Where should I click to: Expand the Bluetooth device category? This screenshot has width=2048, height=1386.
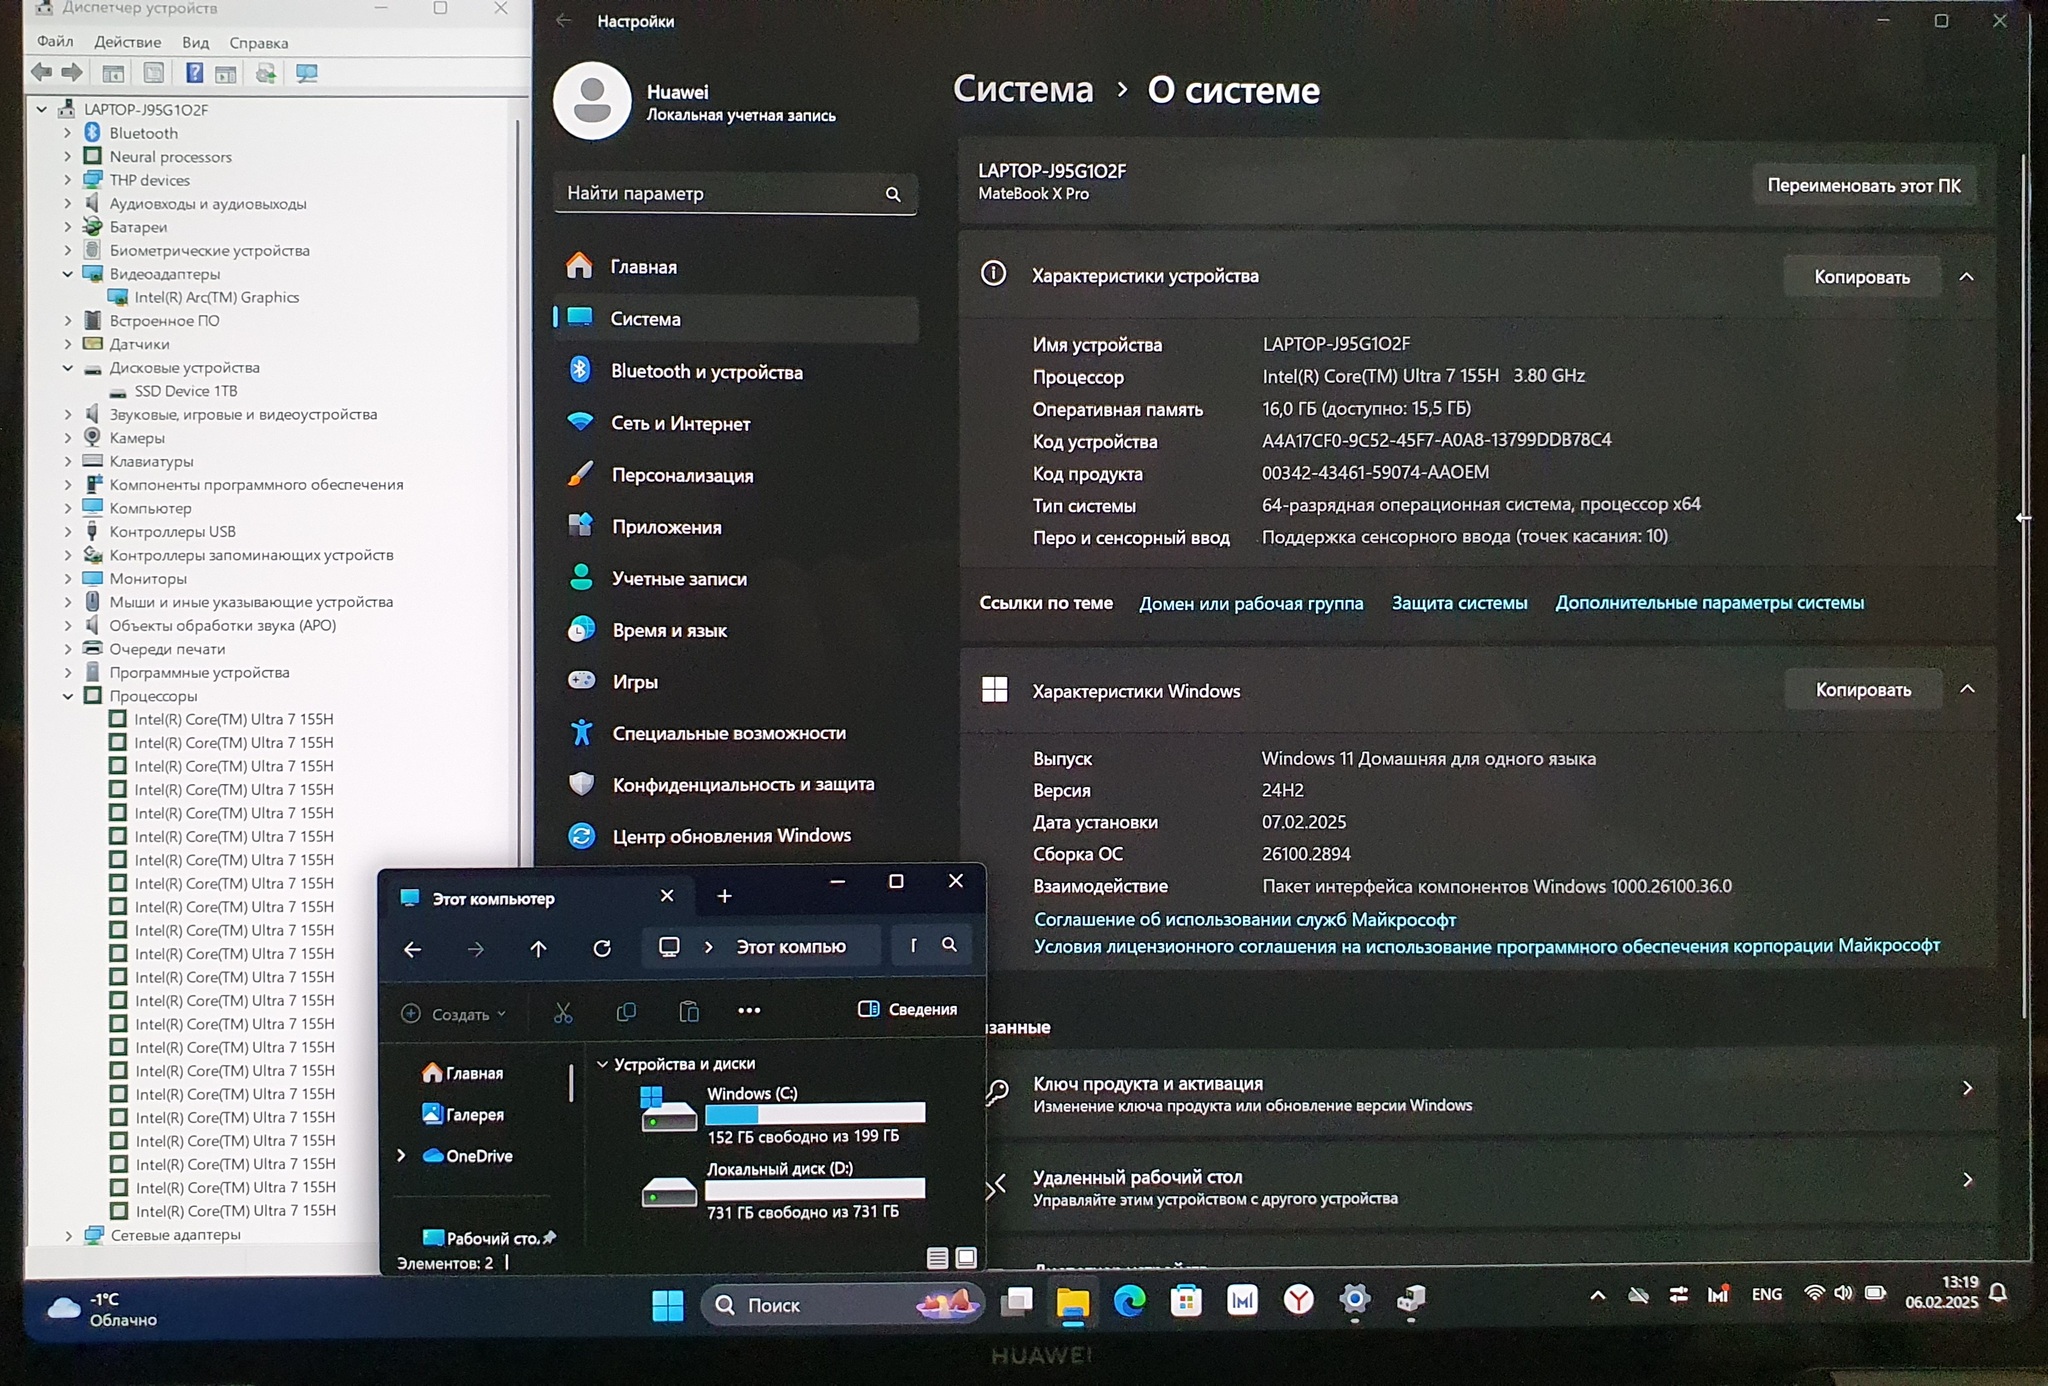tap(68, 133)
